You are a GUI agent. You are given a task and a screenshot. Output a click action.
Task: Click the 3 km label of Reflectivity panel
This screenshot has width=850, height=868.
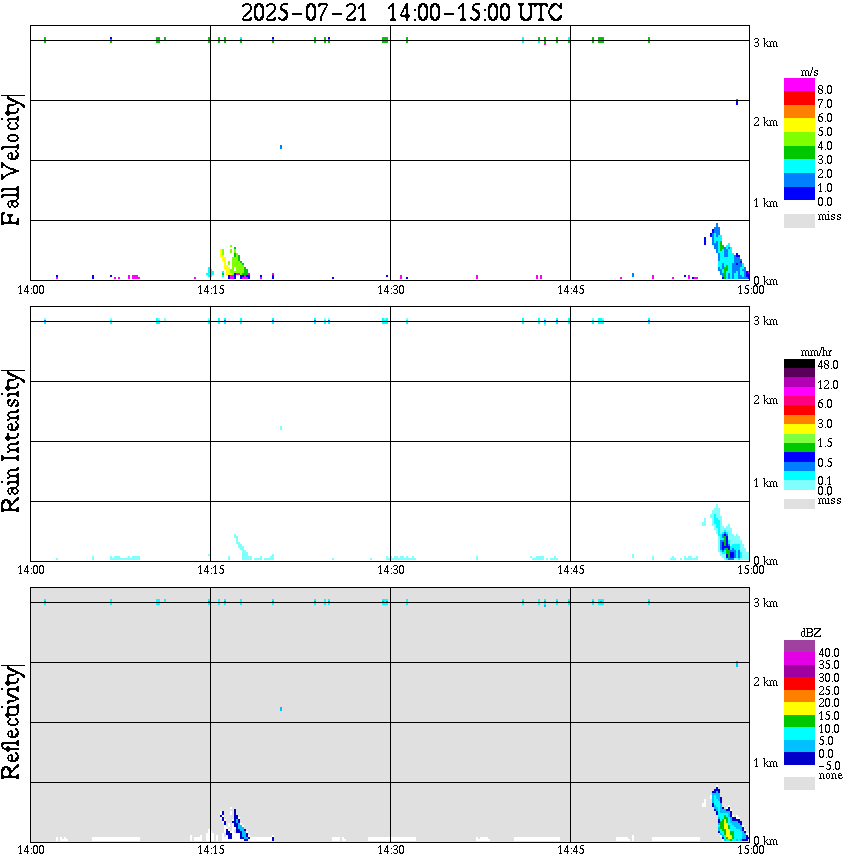765,603
